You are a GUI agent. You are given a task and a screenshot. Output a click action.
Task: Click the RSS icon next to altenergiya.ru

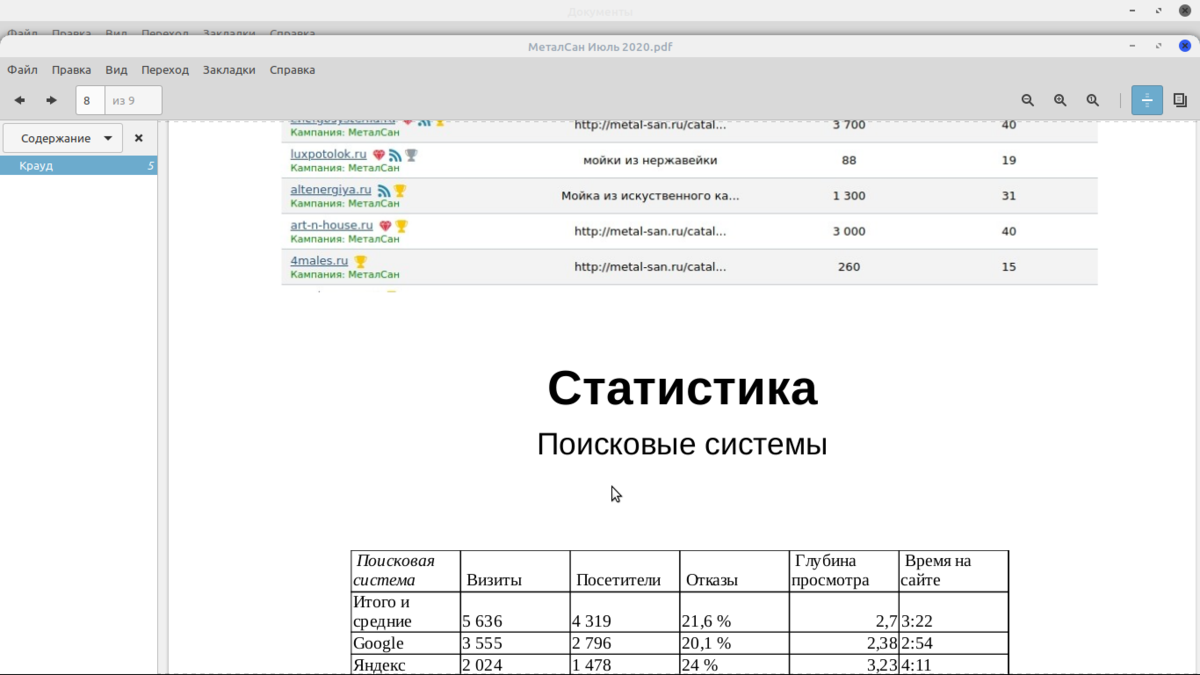pyautogui.click(x=384, y=191)
